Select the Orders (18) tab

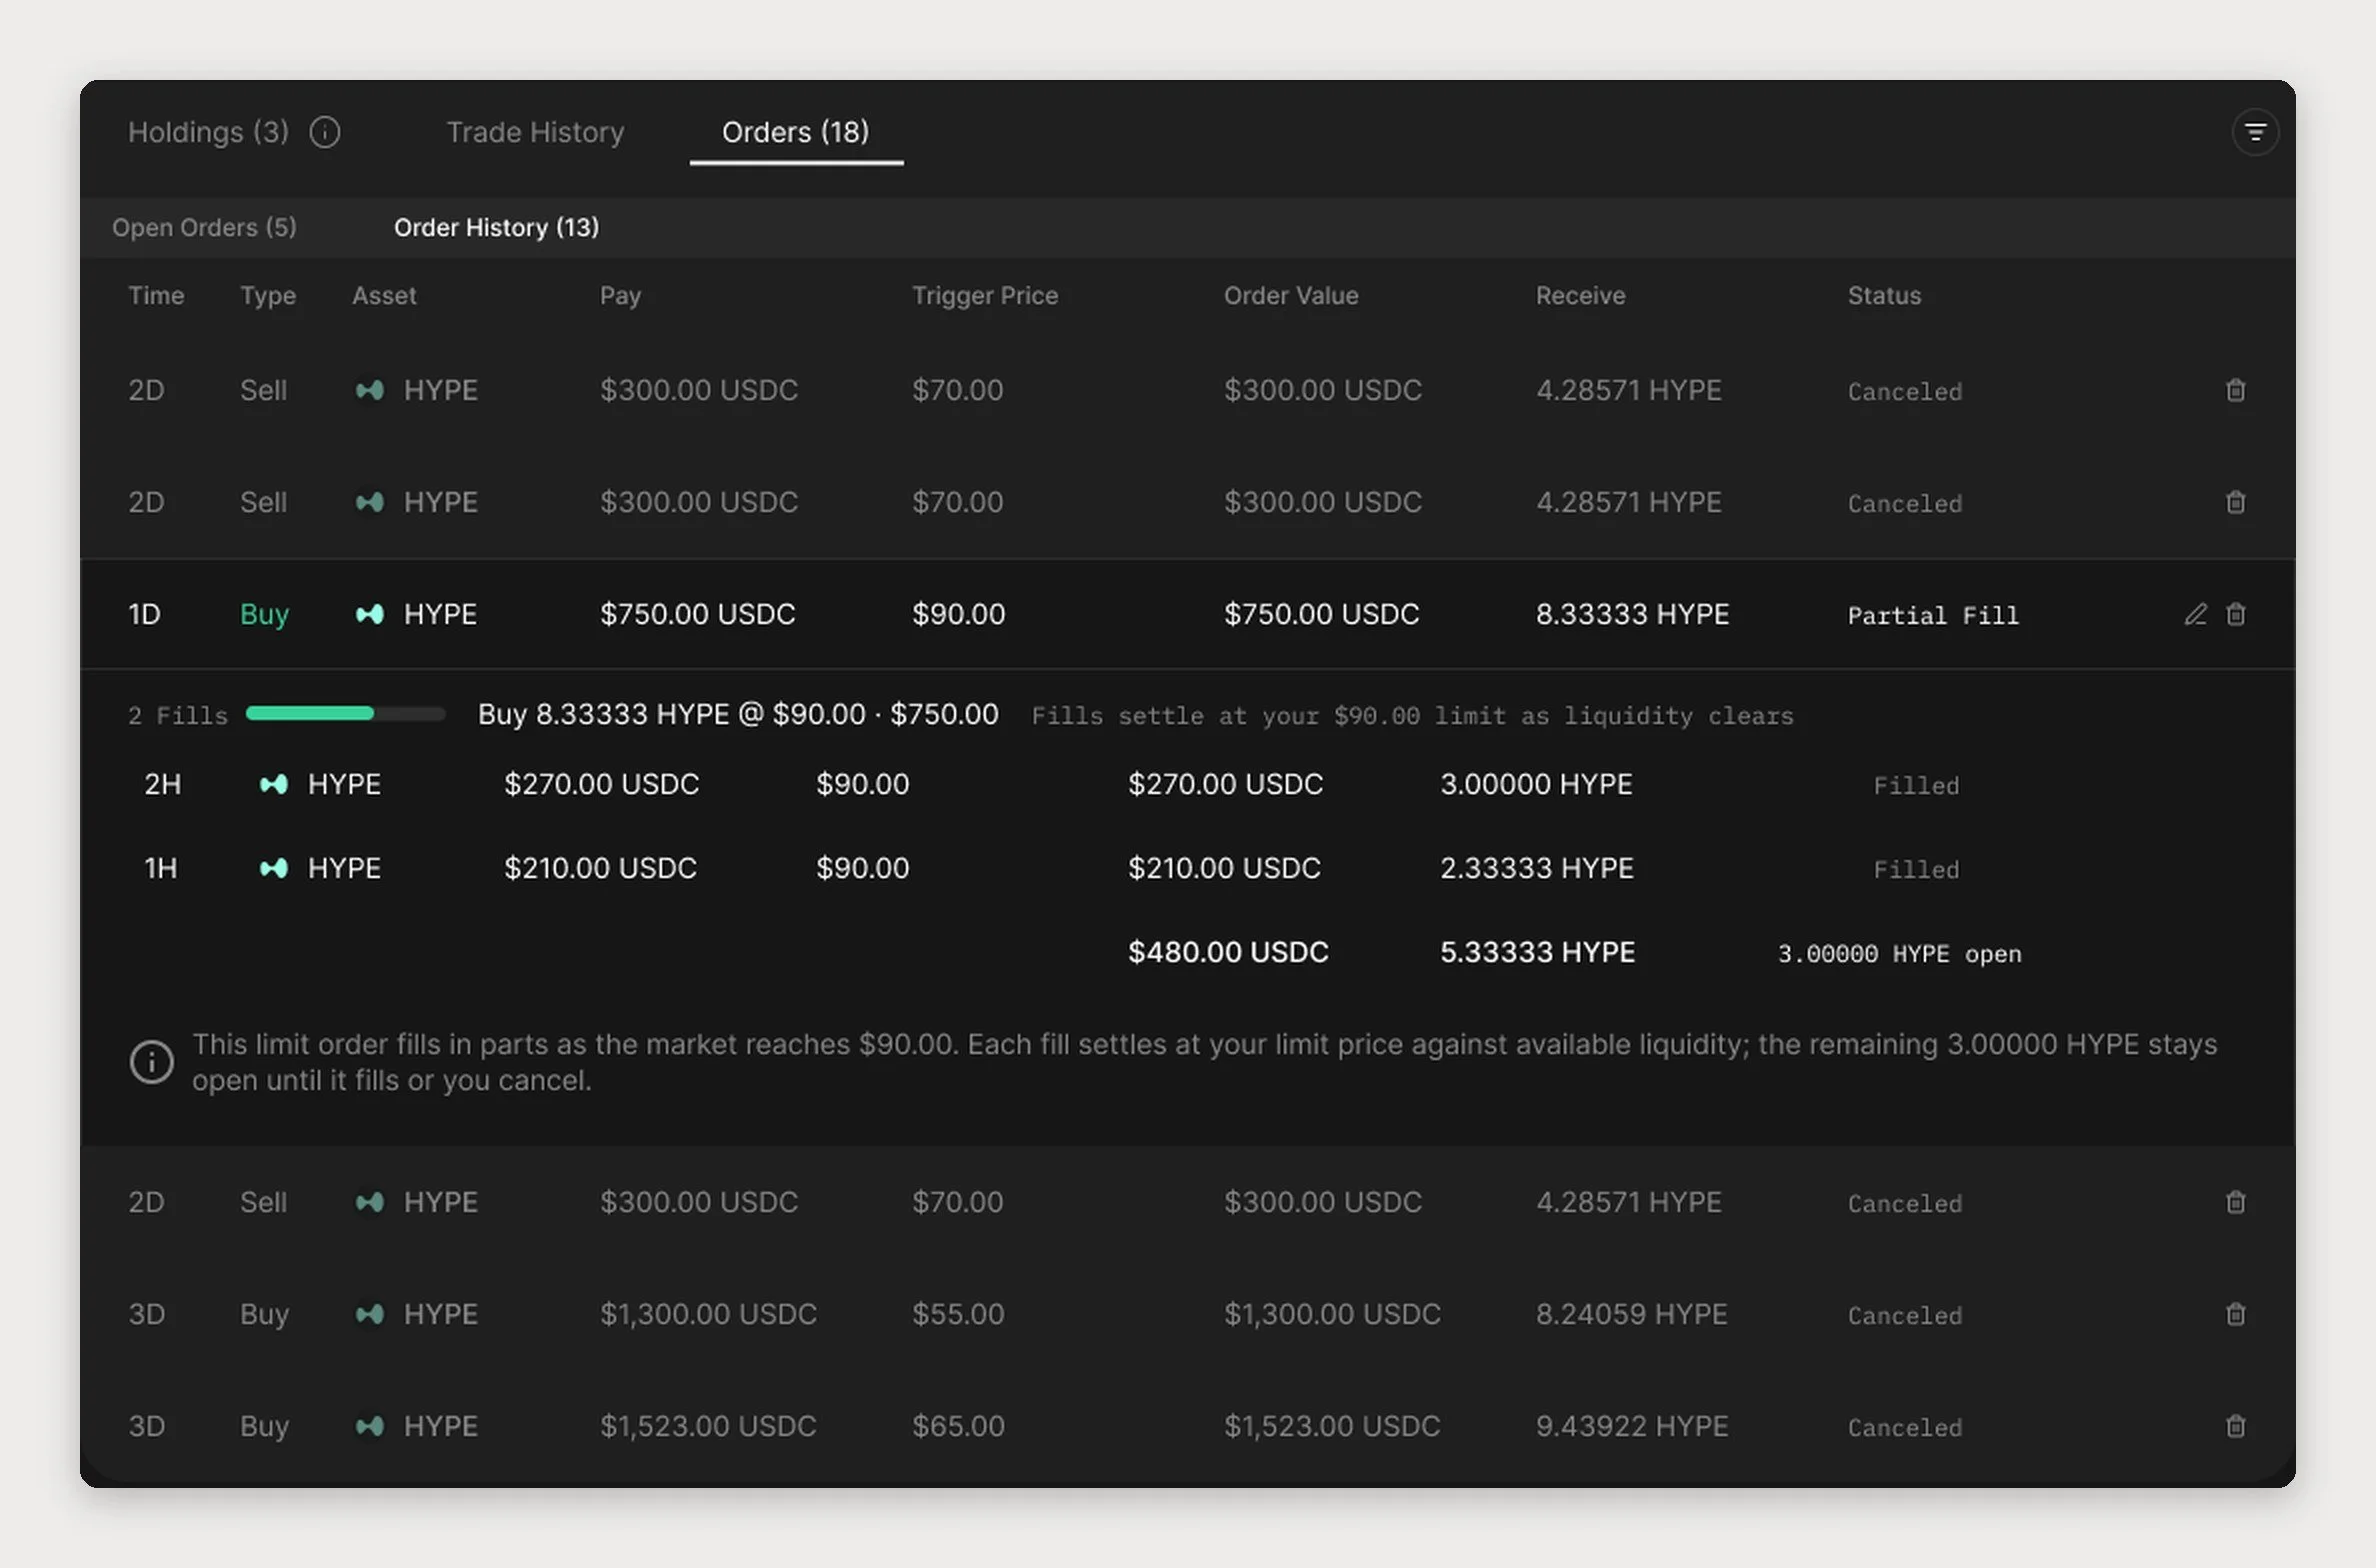point(796,132)
